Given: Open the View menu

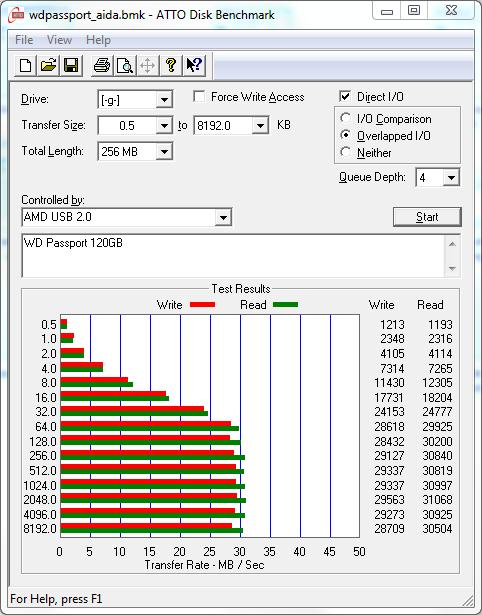Looking at the screenshot, I should [x=59, y=40].
